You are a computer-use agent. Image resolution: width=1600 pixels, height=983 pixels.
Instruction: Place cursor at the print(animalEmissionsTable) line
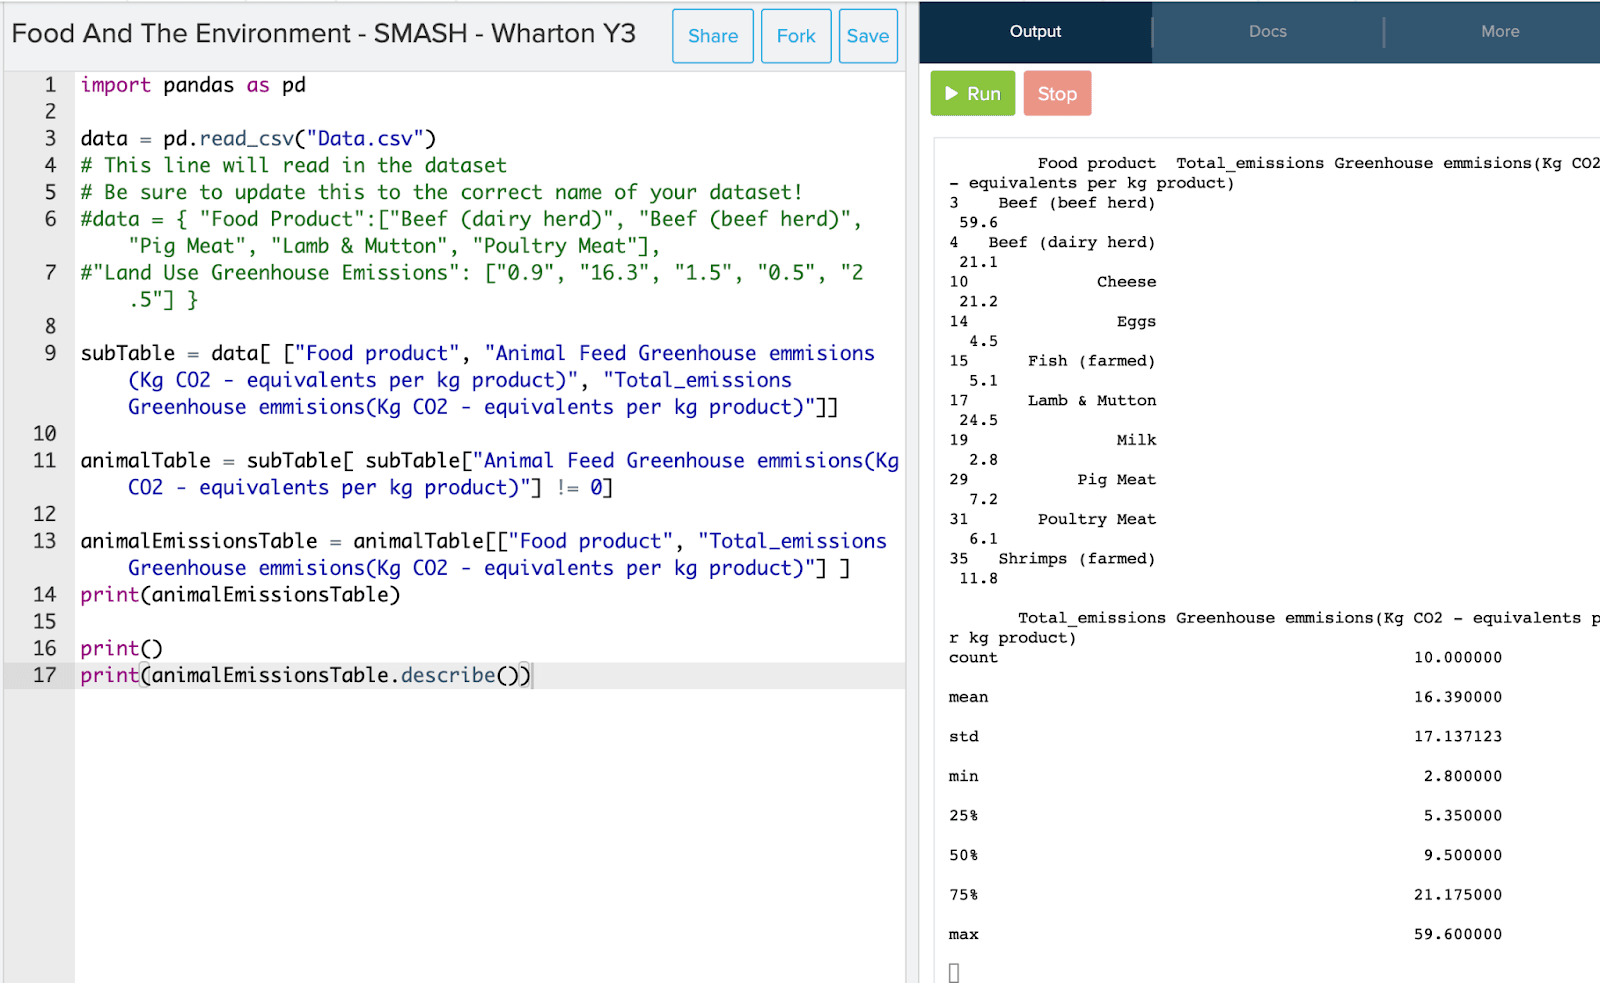tap(240, 595)
